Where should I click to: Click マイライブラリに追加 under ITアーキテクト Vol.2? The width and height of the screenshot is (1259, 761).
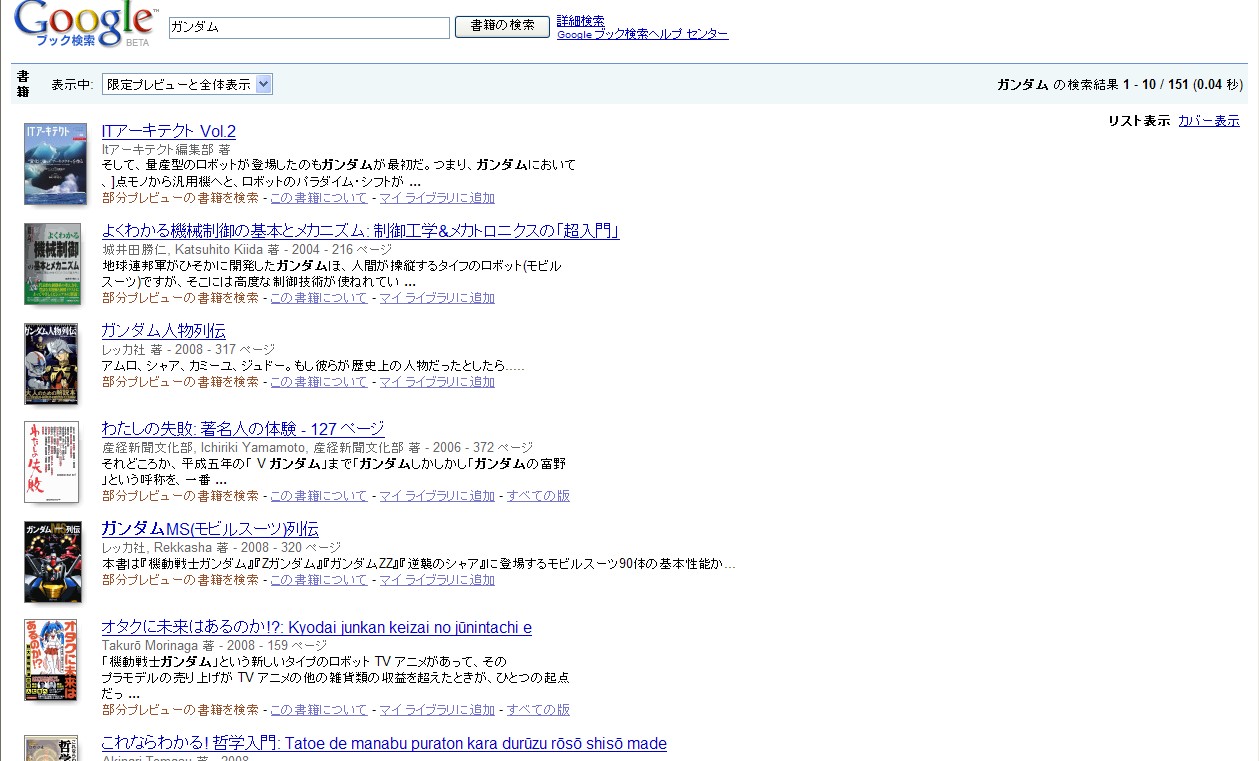(x=437, y=198)
